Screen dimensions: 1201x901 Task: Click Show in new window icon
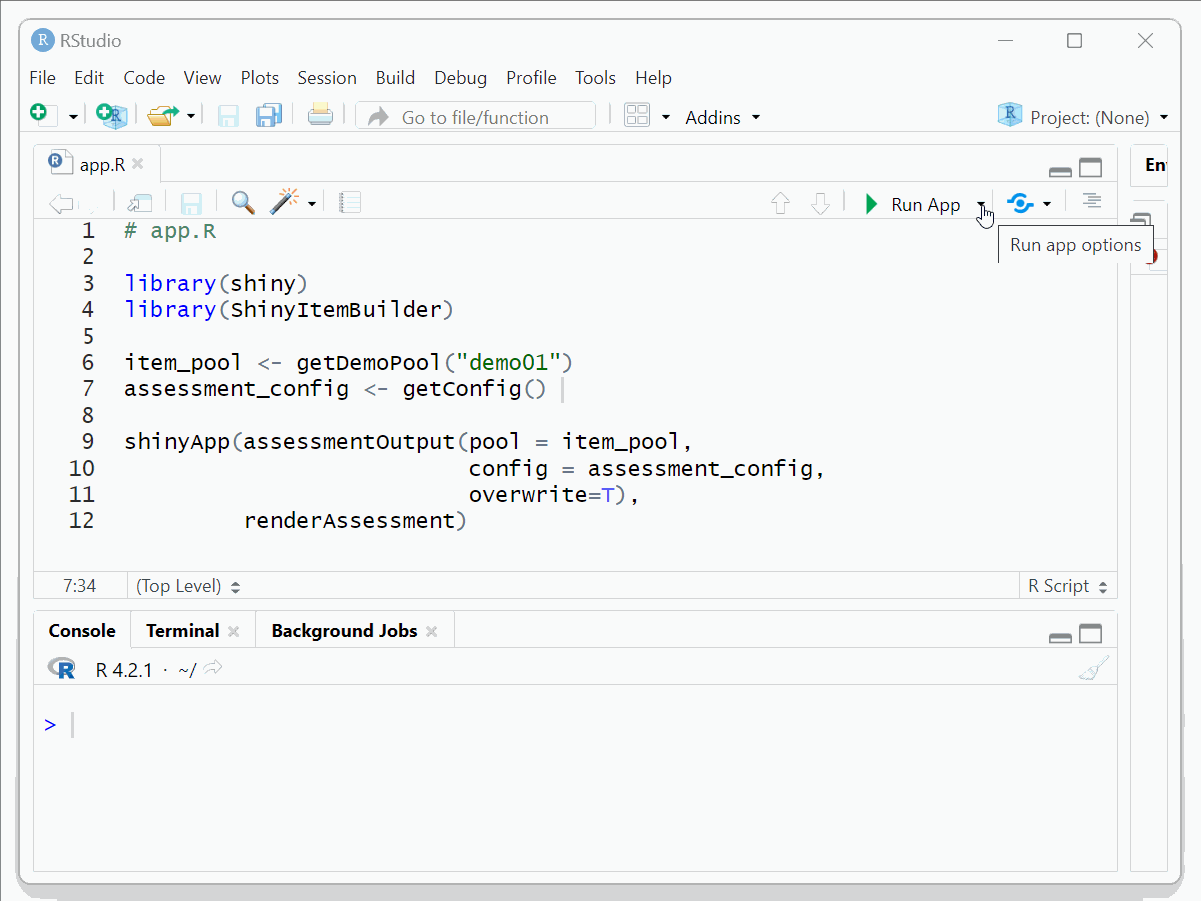(140, 203)
